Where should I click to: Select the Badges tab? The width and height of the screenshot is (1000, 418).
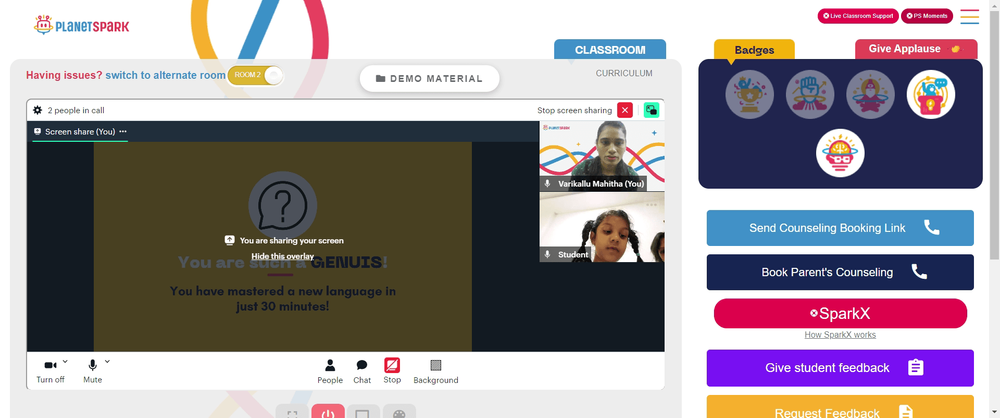754,50
